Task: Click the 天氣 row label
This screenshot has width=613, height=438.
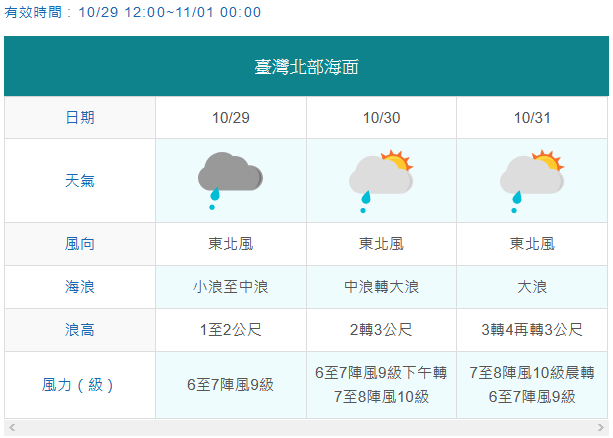Action: (x=80, y=181)
